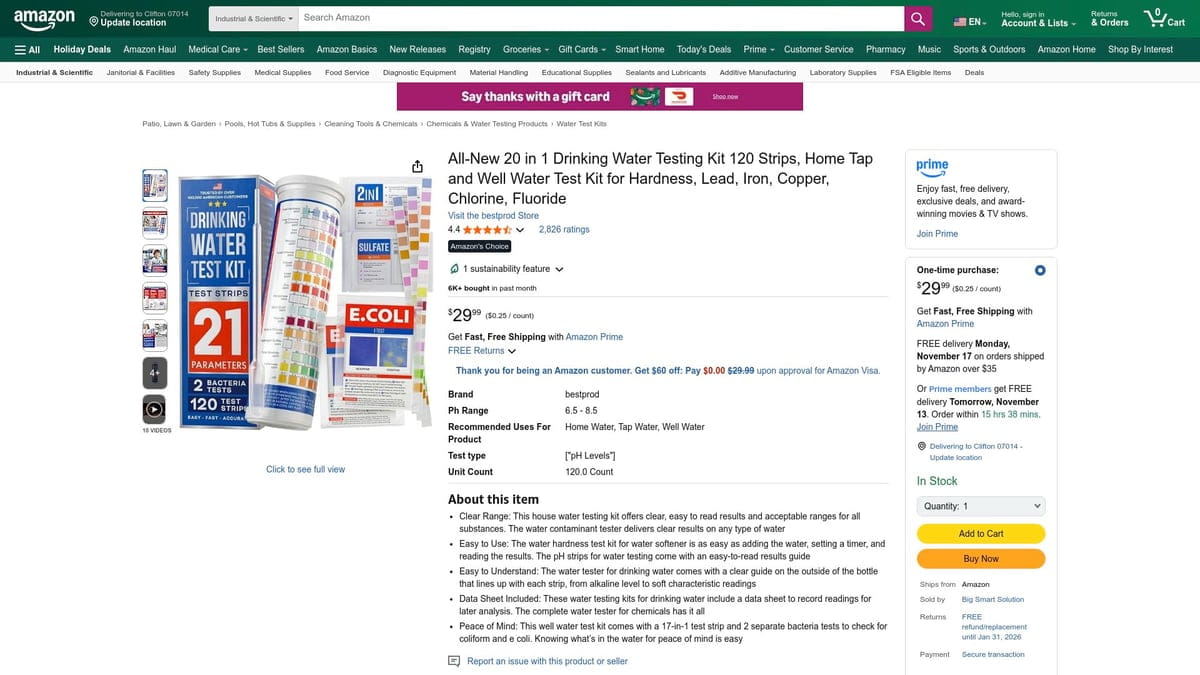Click the Report an issue speech icon
The height and width of the screenshot is (675, 1200).
454,661
